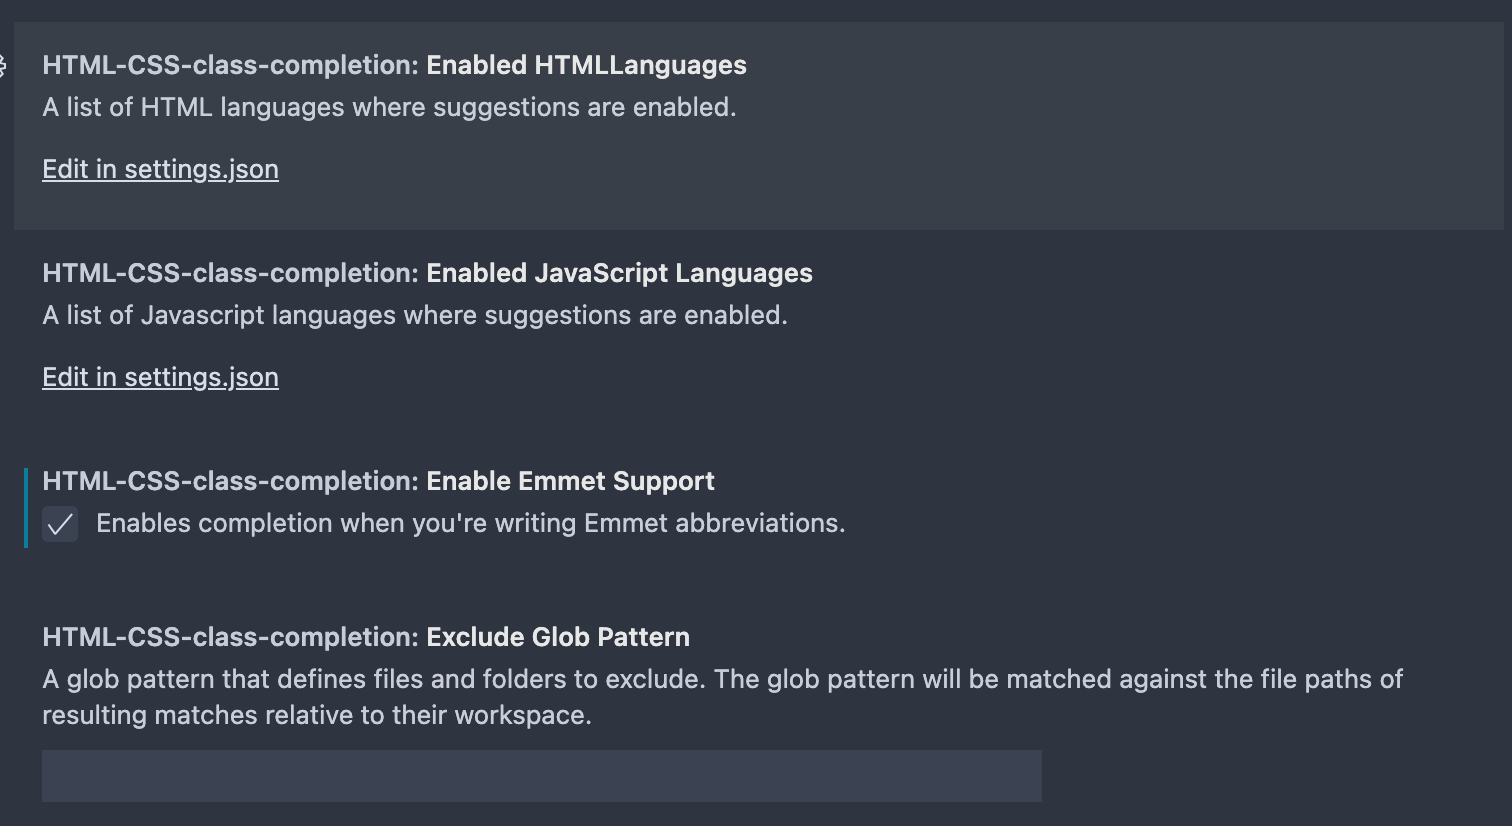Click the glob pattern description paragraph
Viewport: 1512px width, 826px height.
(x=722, y=680)
